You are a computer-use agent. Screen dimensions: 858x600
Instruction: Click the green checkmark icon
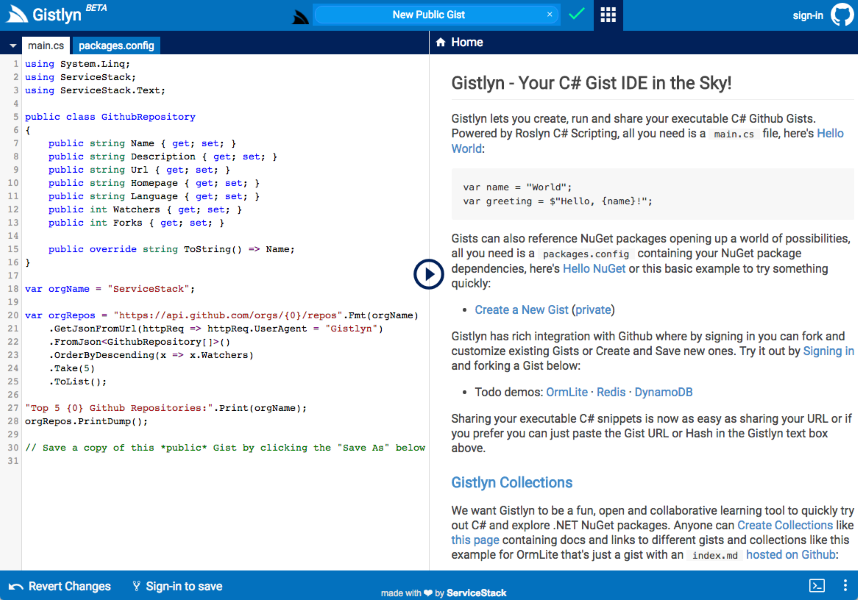(576, 14)
